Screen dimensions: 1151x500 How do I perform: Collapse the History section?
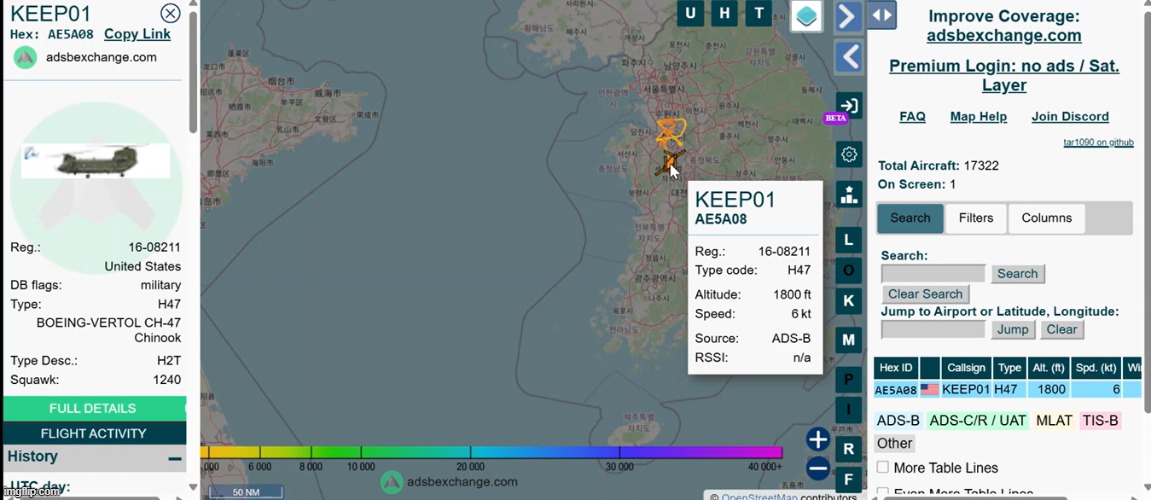tap(175, 458)
